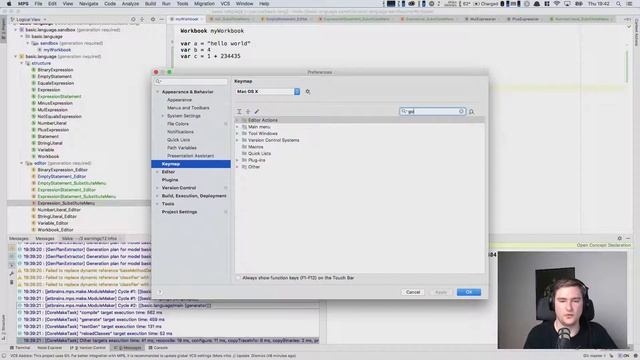
Task: Click the "compile" target execution time message
Action: (92, 313)
